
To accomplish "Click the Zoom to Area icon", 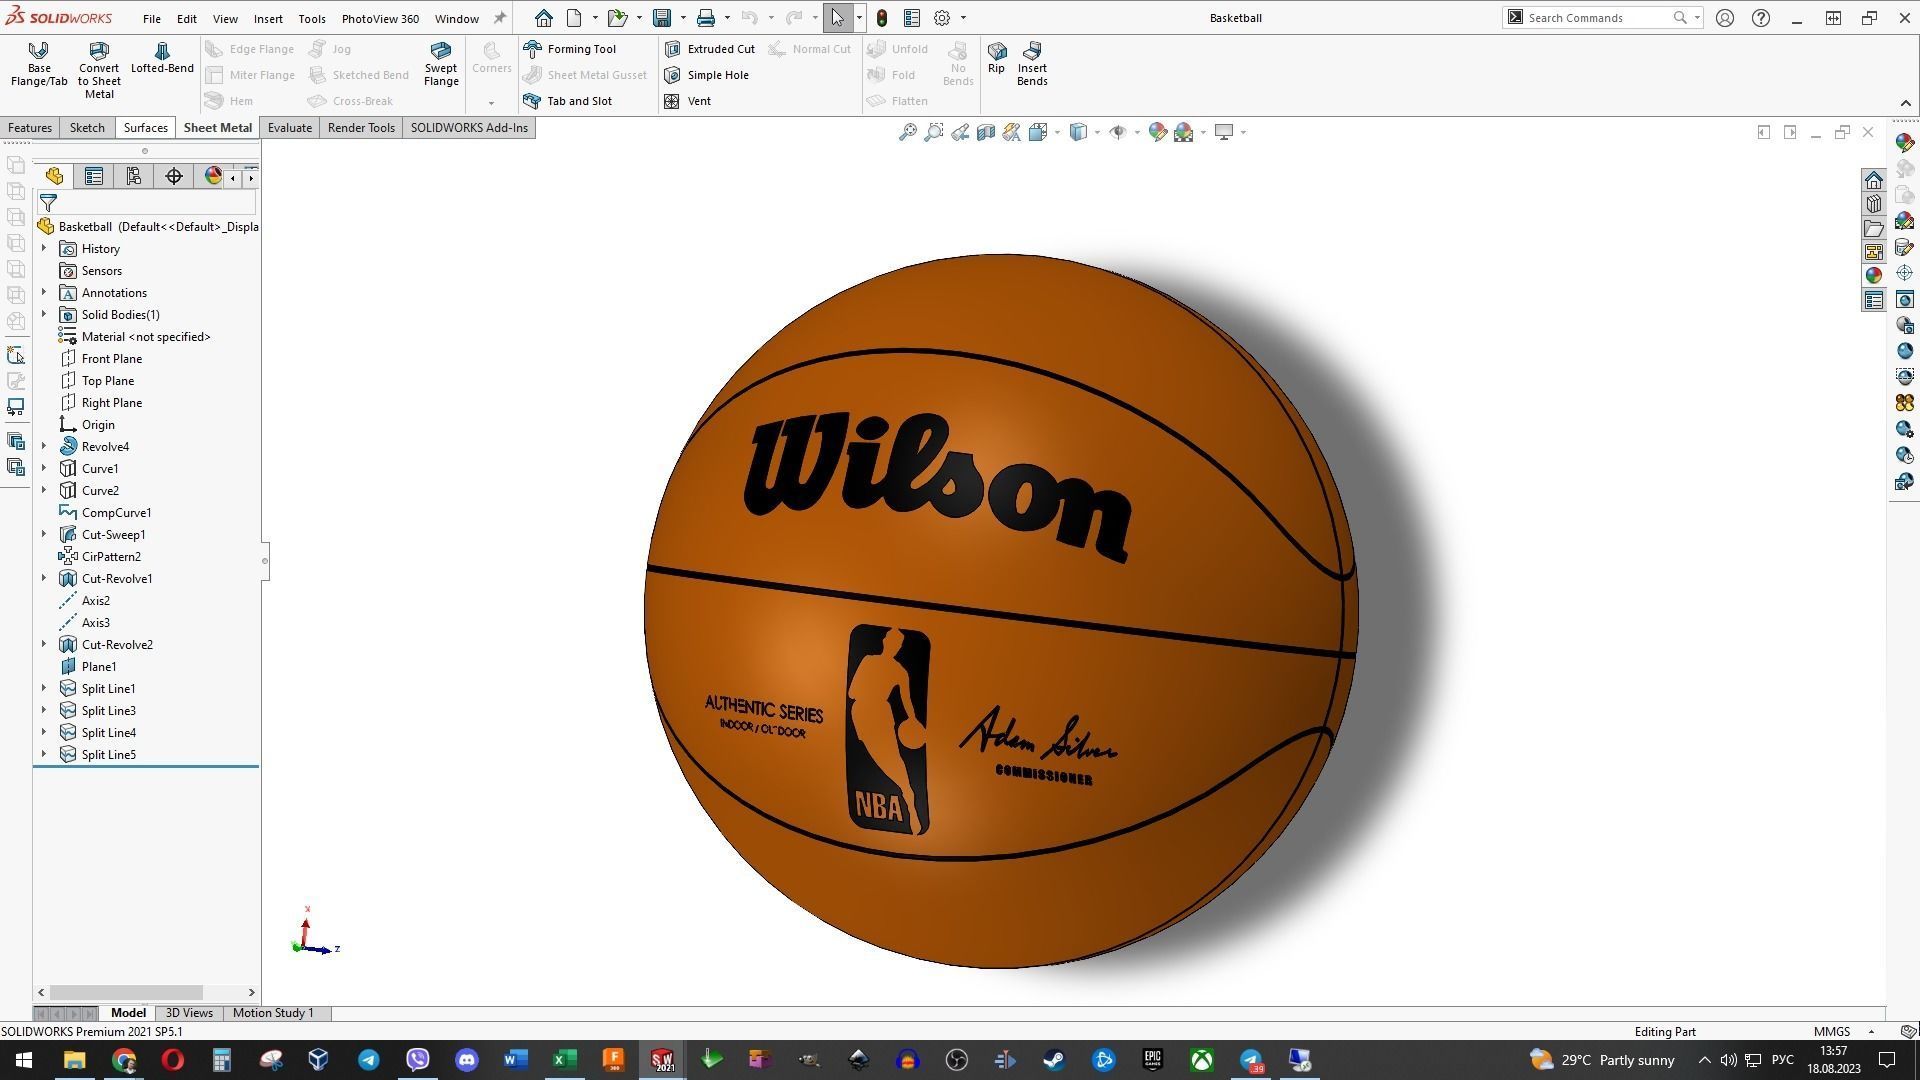I will pyautogui.click(x=933, y=132).
